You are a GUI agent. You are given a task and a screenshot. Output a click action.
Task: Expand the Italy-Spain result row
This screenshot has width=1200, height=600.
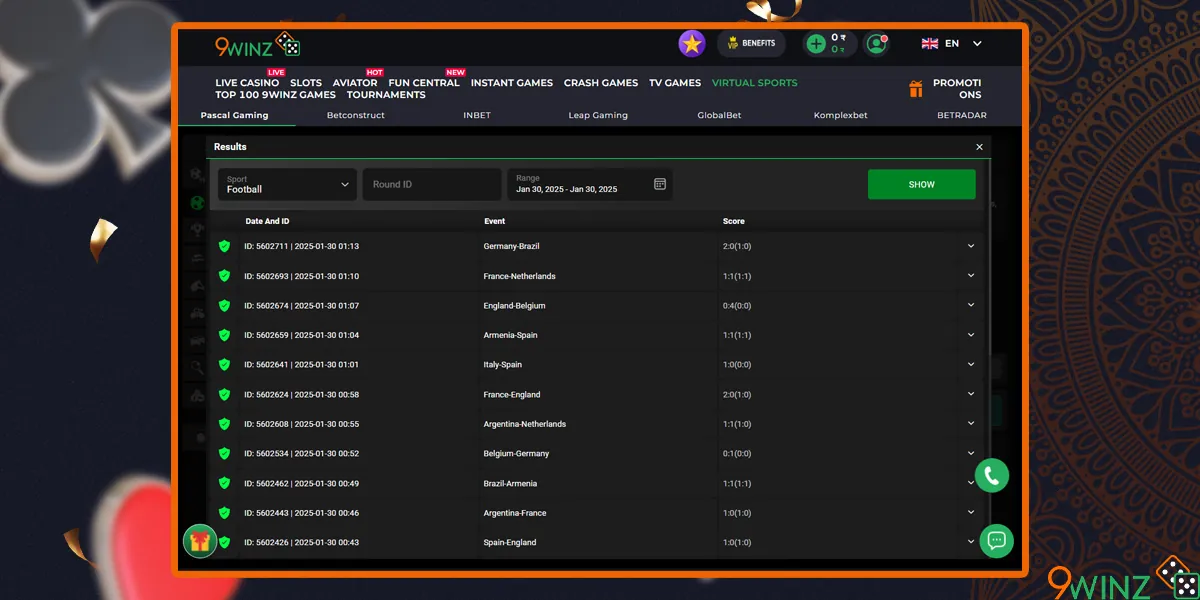(971, 365)
